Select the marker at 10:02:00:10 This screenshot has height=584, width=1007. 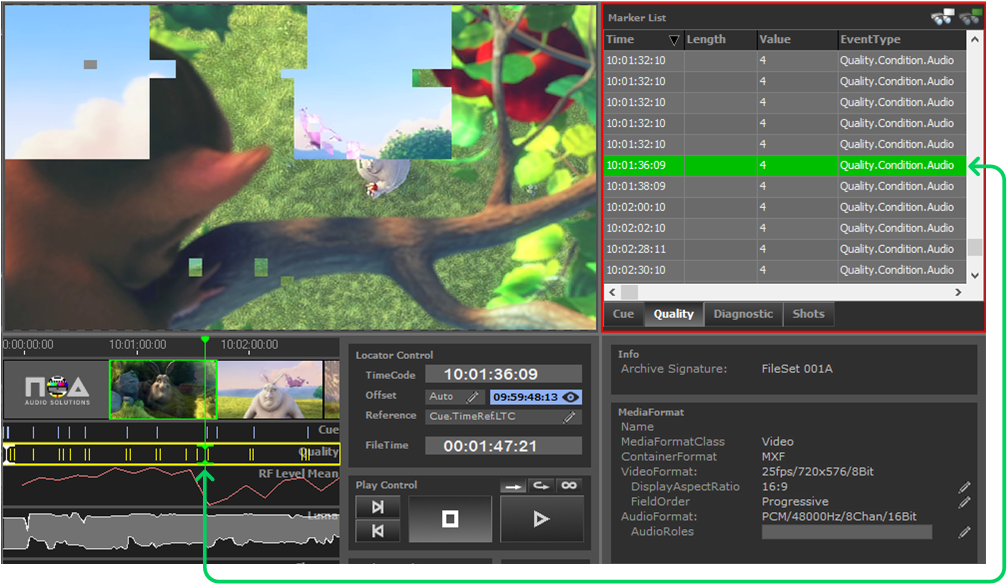[x=785, y=208]
